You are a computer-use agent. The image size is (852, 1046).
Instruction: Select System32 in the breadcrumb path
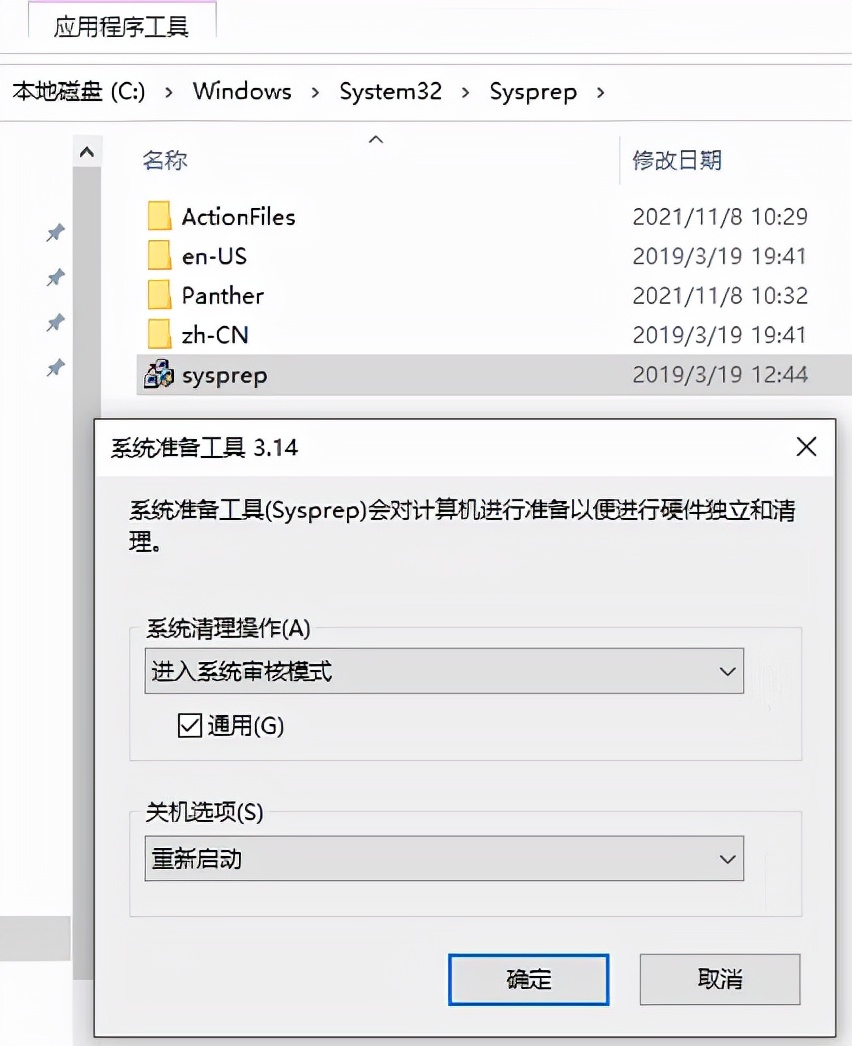click(390, 91)
